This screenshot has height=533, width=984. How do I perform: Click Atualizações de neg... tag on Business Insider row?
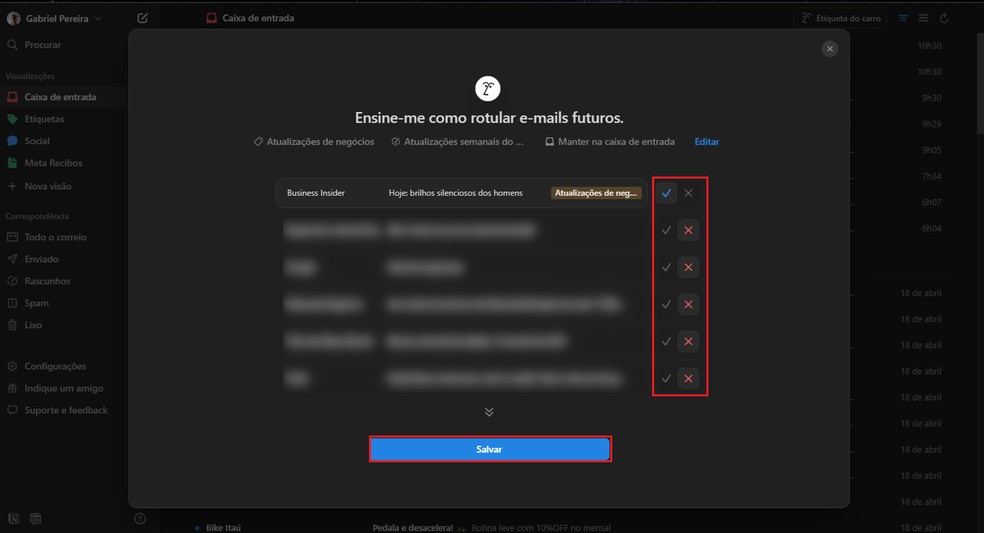[x=596, y=193]
